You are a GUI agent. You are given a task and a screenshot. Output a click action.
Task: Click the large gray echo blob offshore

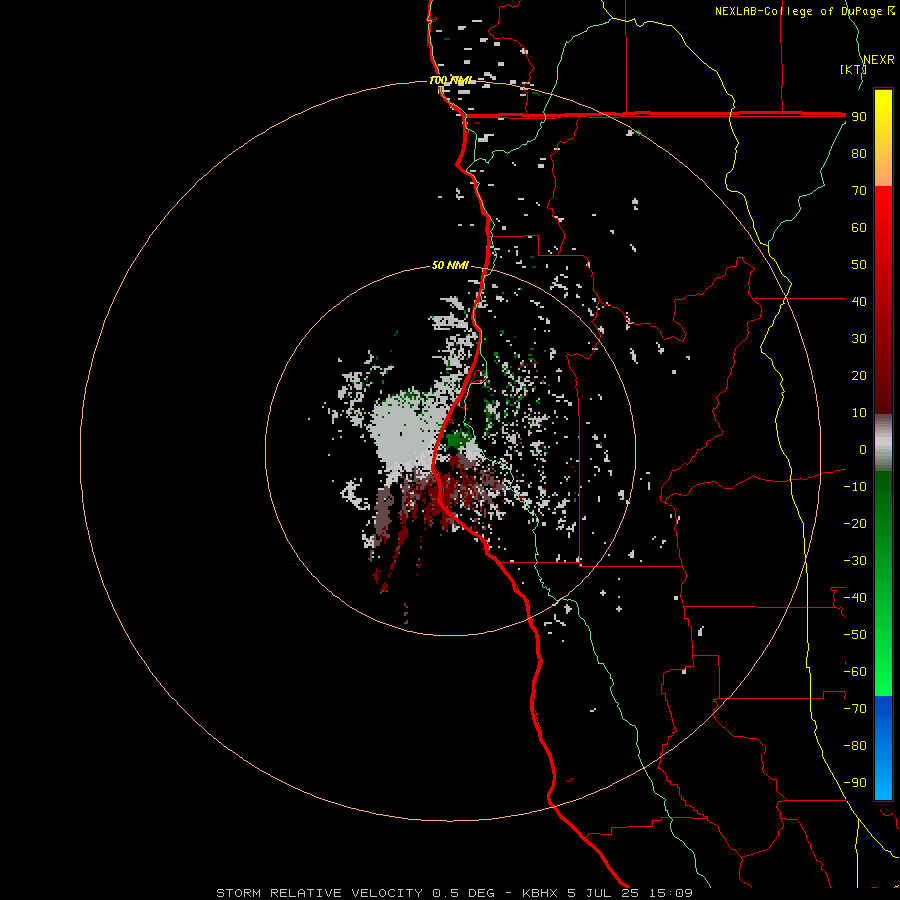pos(405,432)
